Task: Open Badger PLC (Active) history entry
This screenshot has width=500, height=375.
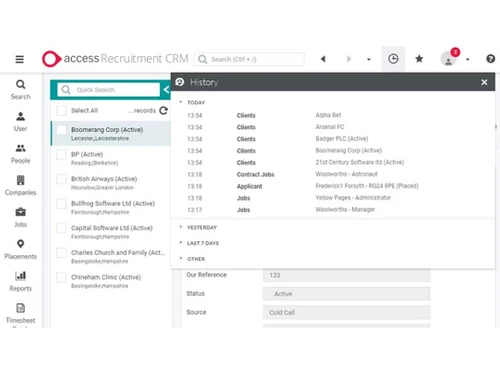Action: click(342, 139)
